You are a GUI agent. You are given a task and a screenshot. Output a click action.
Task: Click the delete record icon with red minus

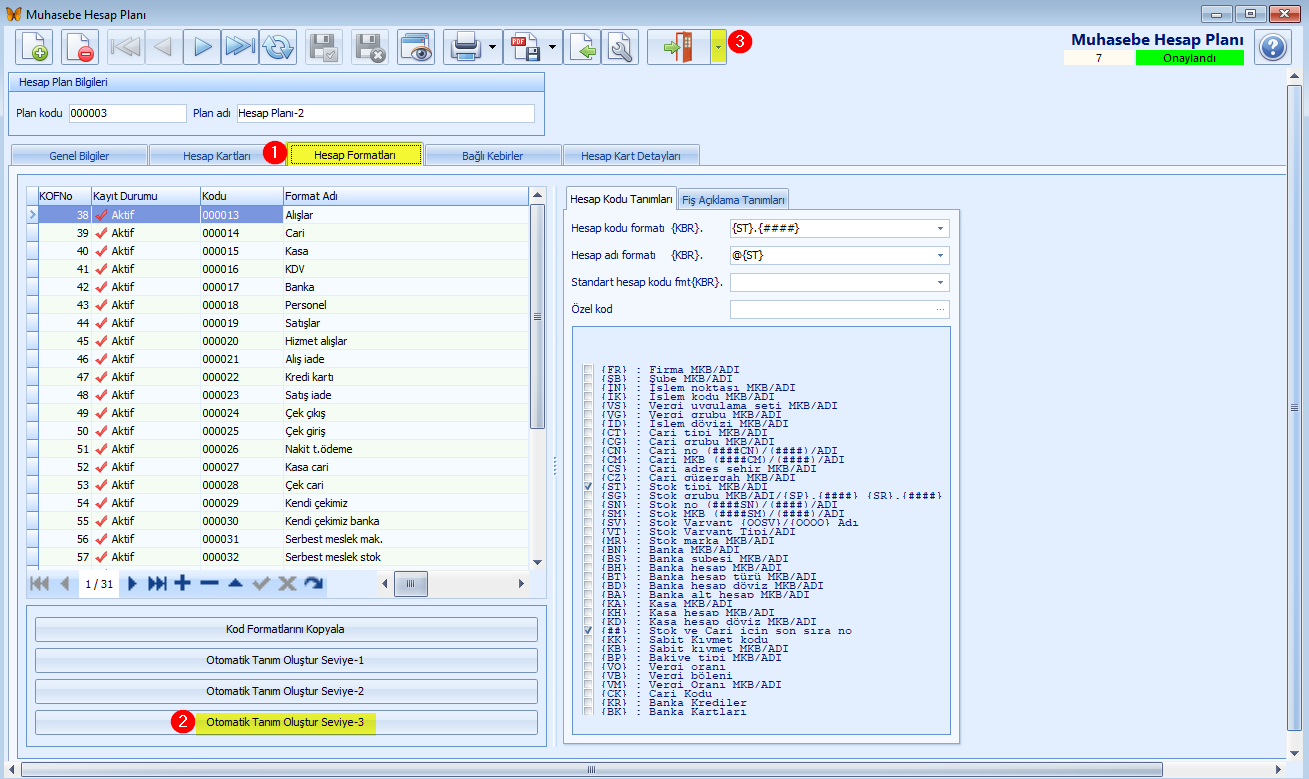pos(80,47)
